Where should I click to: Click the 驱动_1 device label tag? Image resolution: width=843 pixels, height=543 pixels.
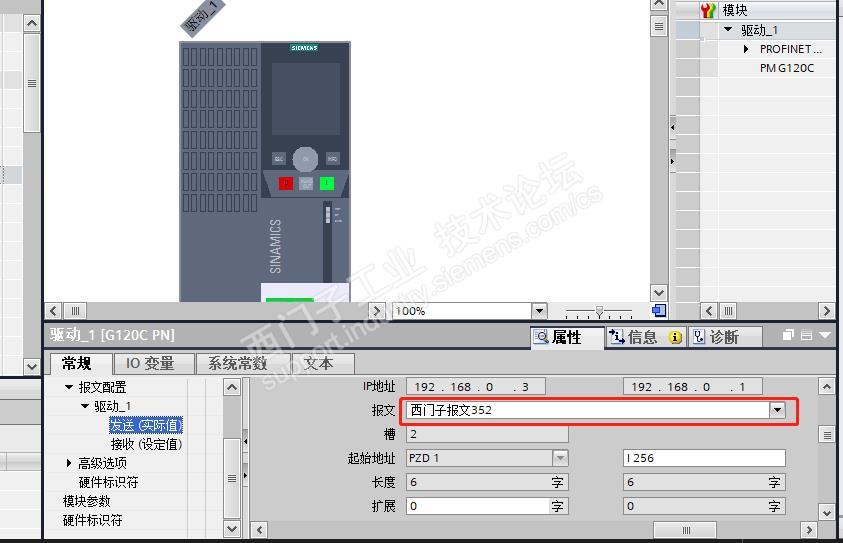coord(202,17)
